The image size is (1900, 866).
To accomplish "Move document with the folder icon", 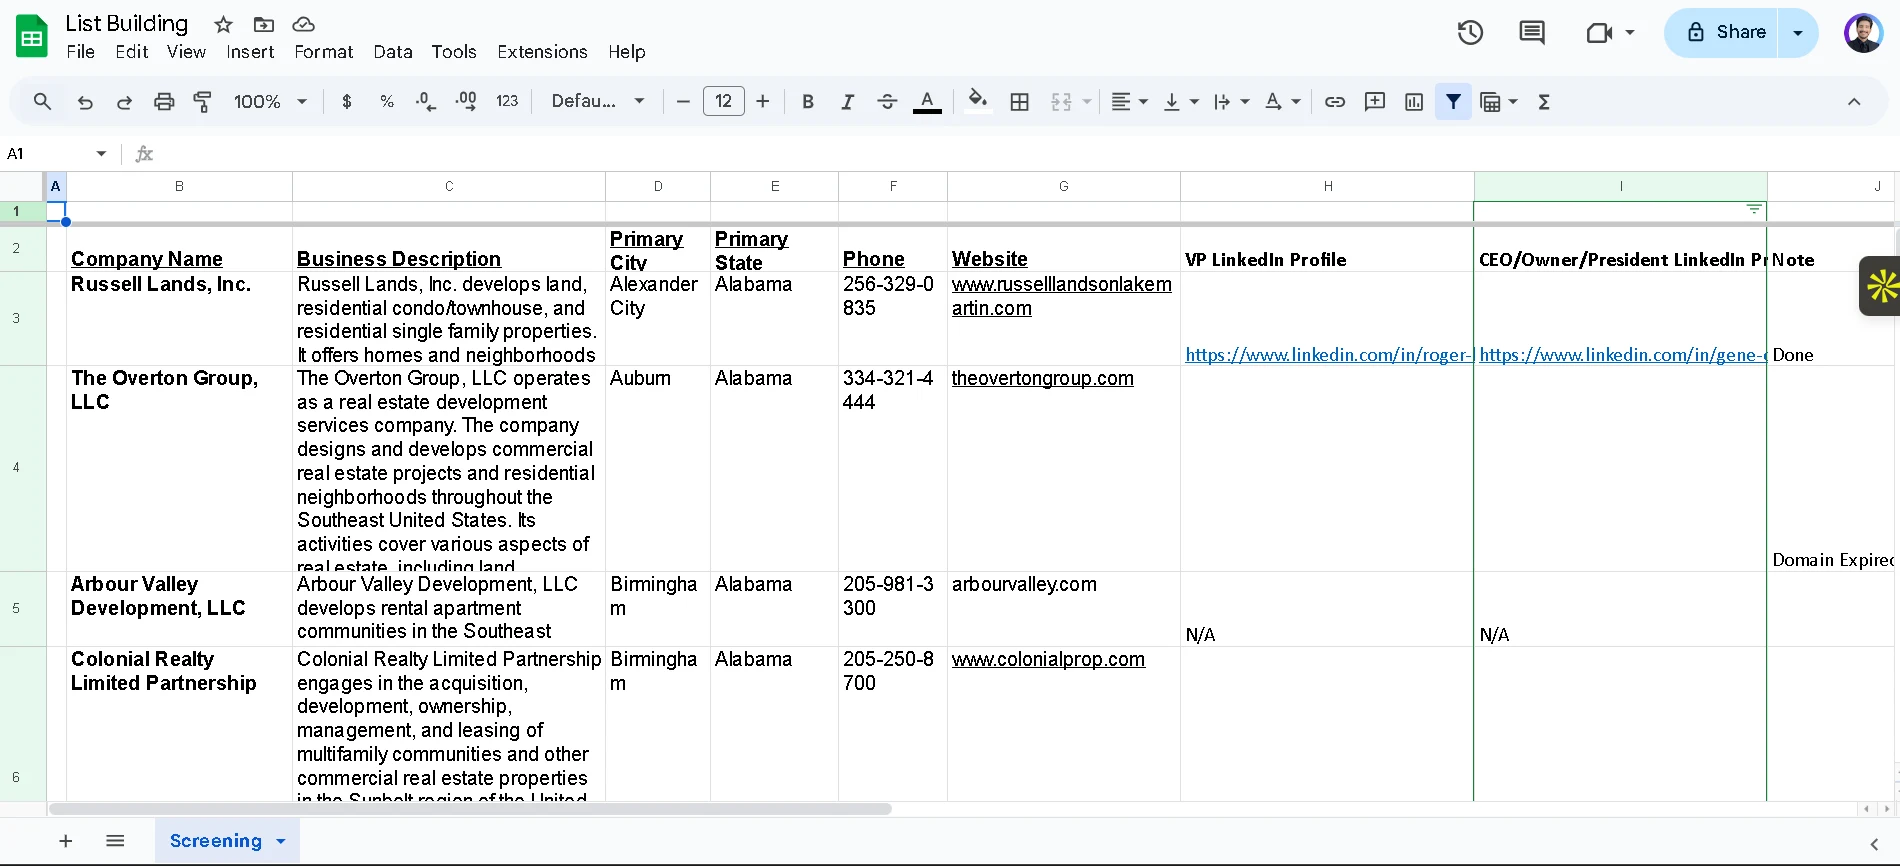I will coord(264,24).
